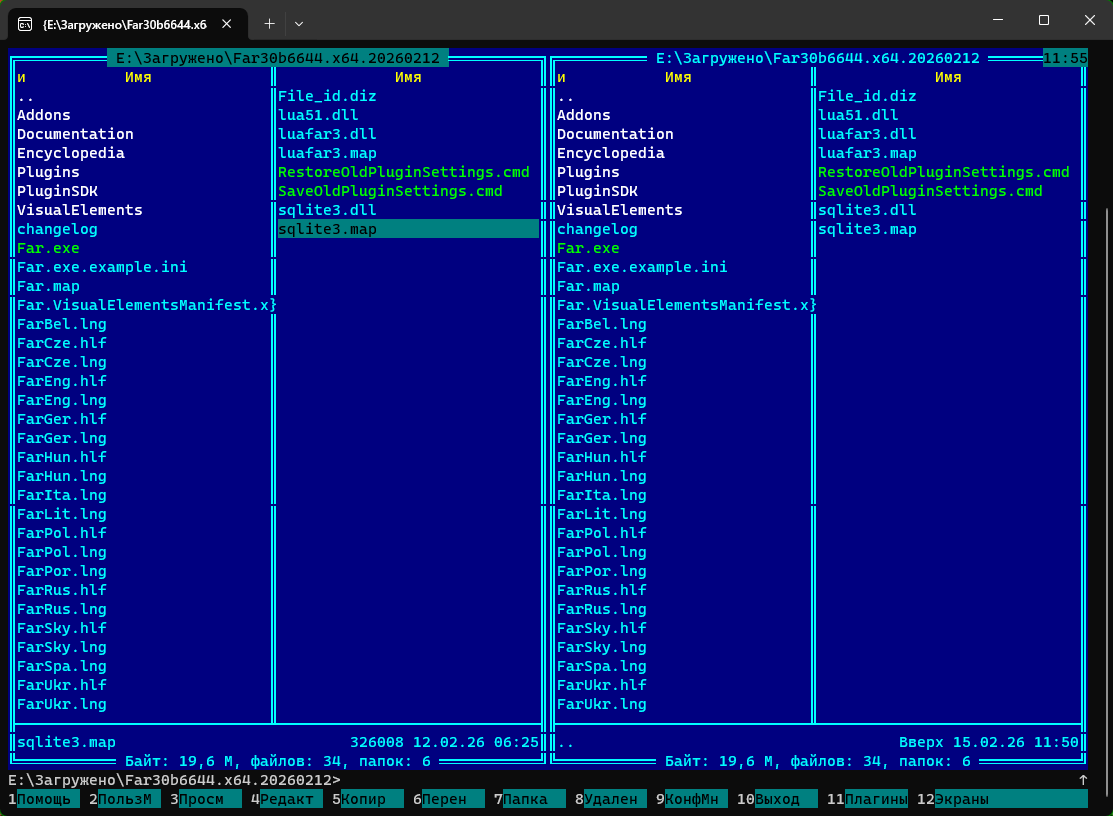Click the terminal icon on the tab
Image resolution: width=1113 pixels, height=816 pixels.
25,22
